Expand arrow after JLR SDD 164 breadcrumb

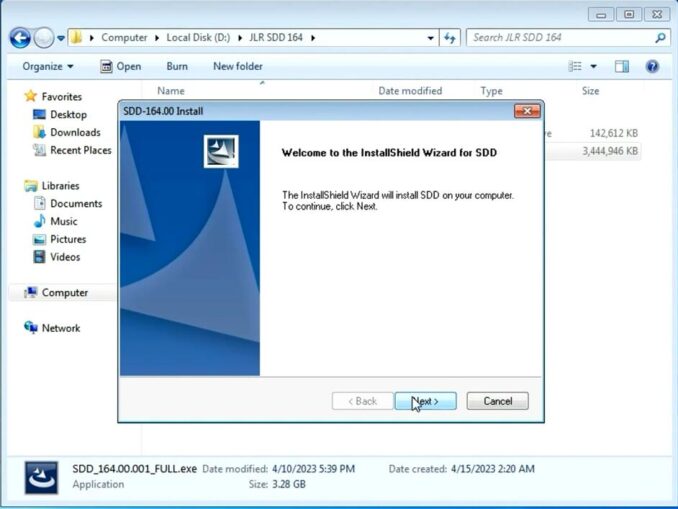click(x=313, y=38)
